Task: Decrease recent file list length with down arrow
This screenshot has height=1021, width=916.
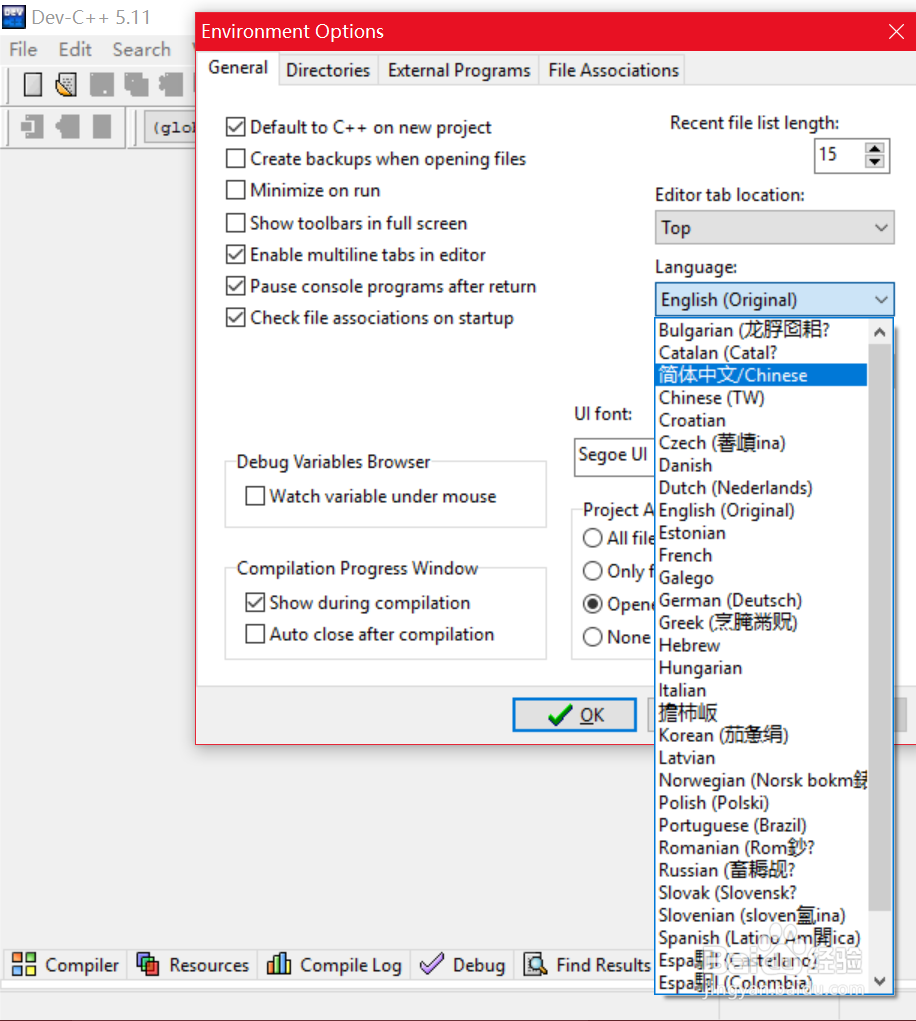Action: tap(874, 161)
